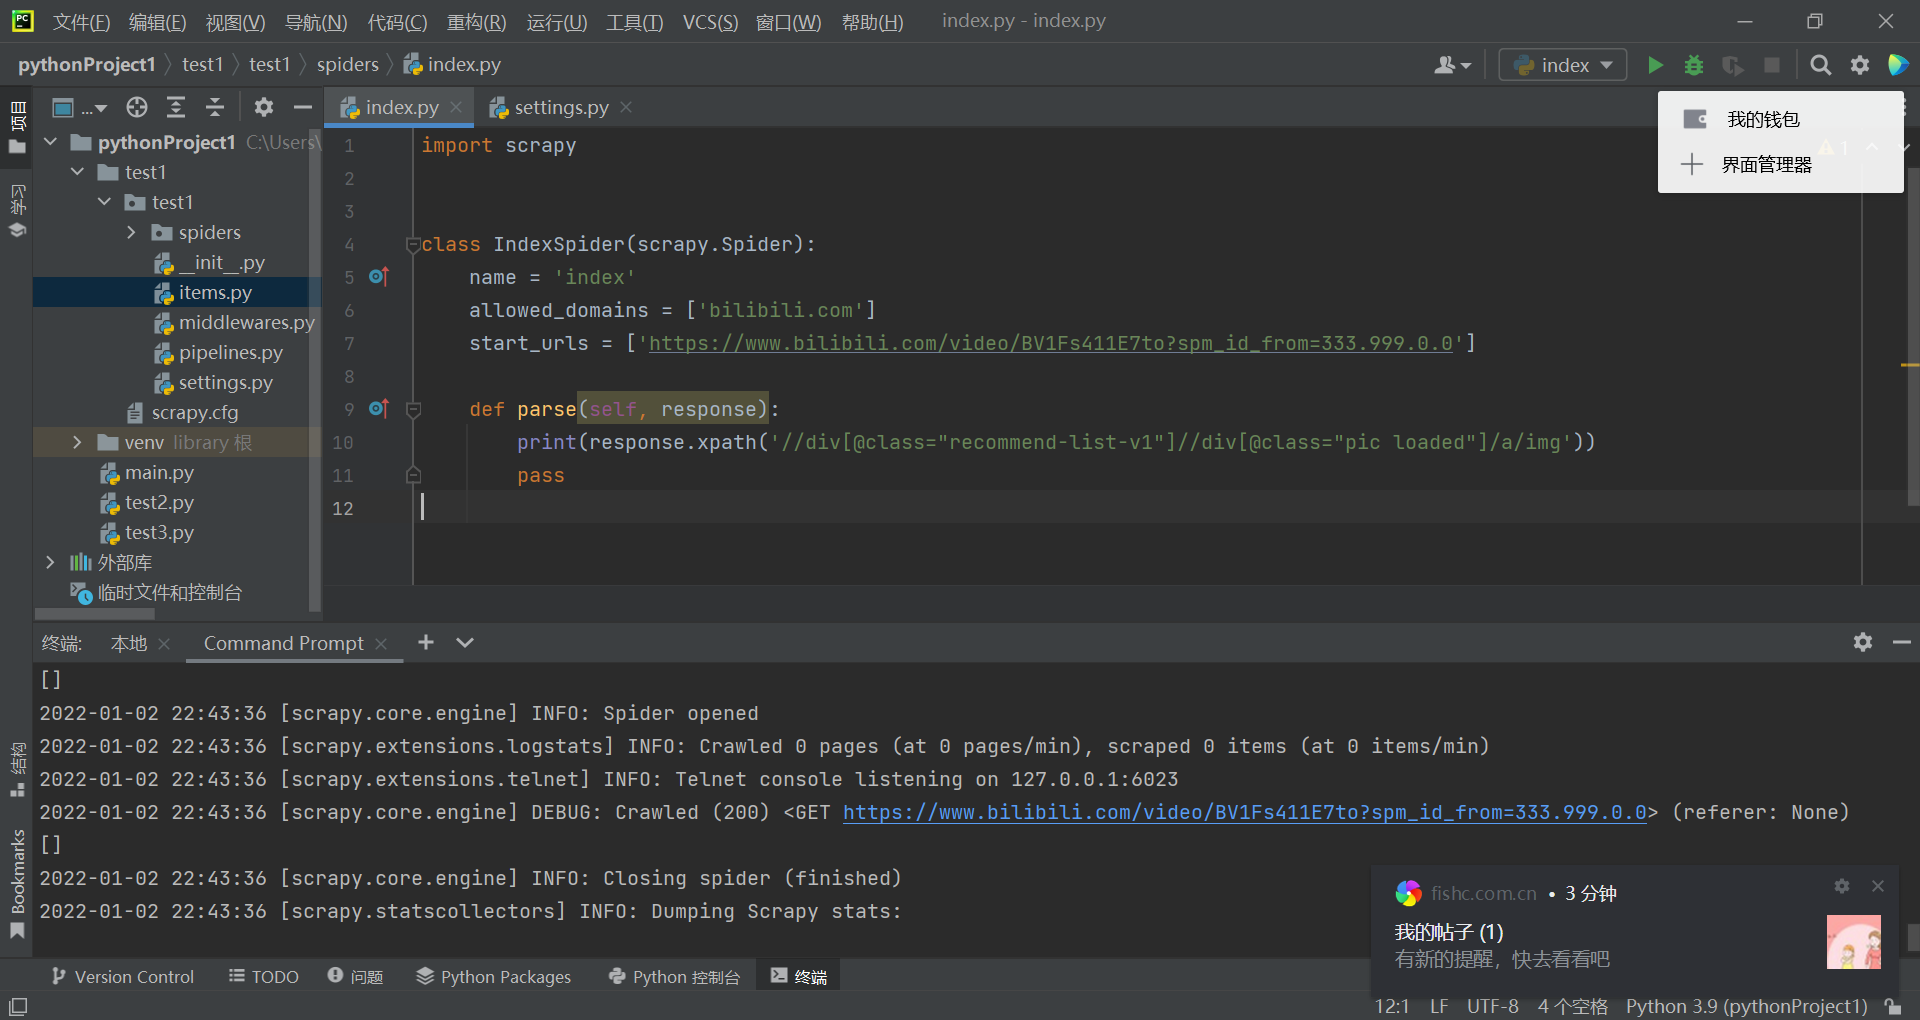Close the index.py editor tab

(456, 107)
